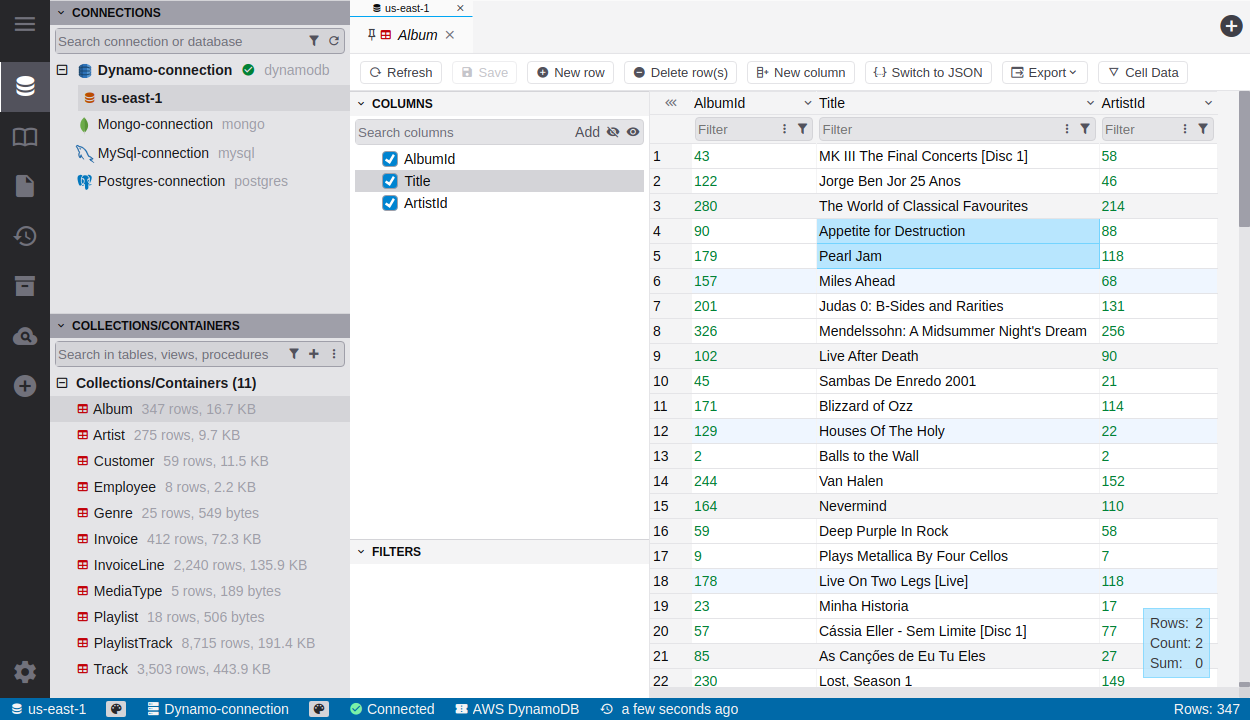Uncheck the AlbumId column checkbox
The height and width of the screenshot is (720, 1250).
click(390, 159)
